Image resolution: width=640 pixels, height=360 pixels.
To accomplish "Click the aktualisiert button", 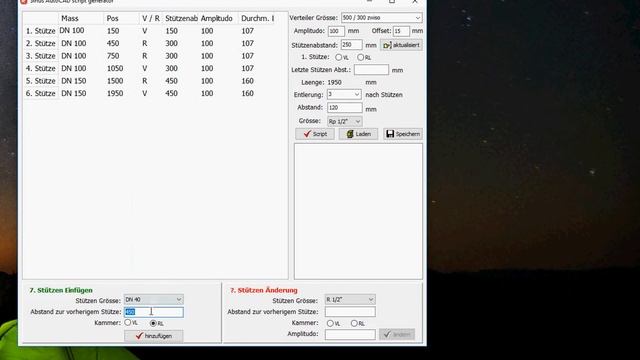I will (x=401, y=45).
